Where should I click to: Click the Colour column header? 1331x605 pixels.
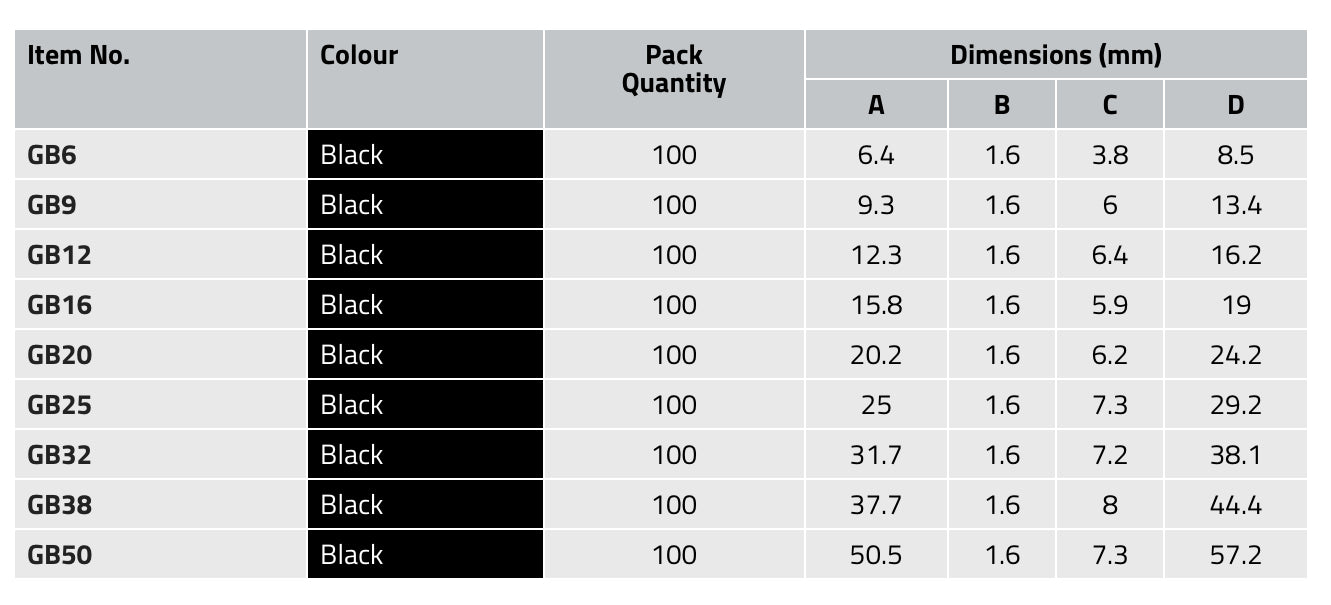(x=359, y=56)
